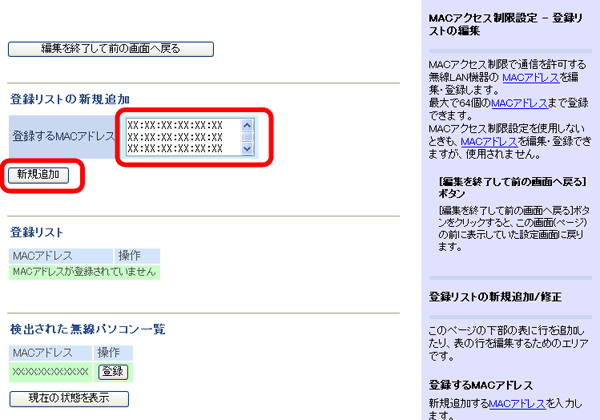Click the 登録 button for the detected wireless PC
This screenshot has height=420, width=600.
point(113,371)
